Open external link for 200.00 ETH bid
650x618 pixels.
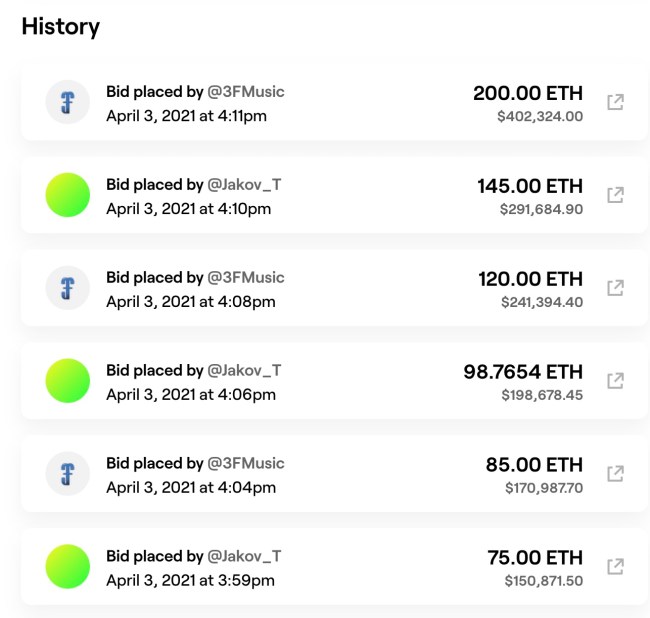616,102
